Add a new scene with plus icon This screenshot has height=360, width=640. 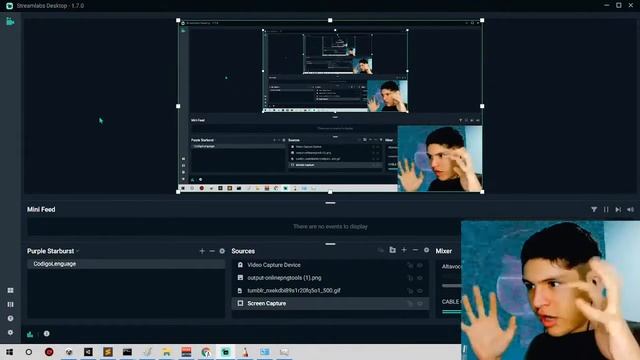[202, 251]
